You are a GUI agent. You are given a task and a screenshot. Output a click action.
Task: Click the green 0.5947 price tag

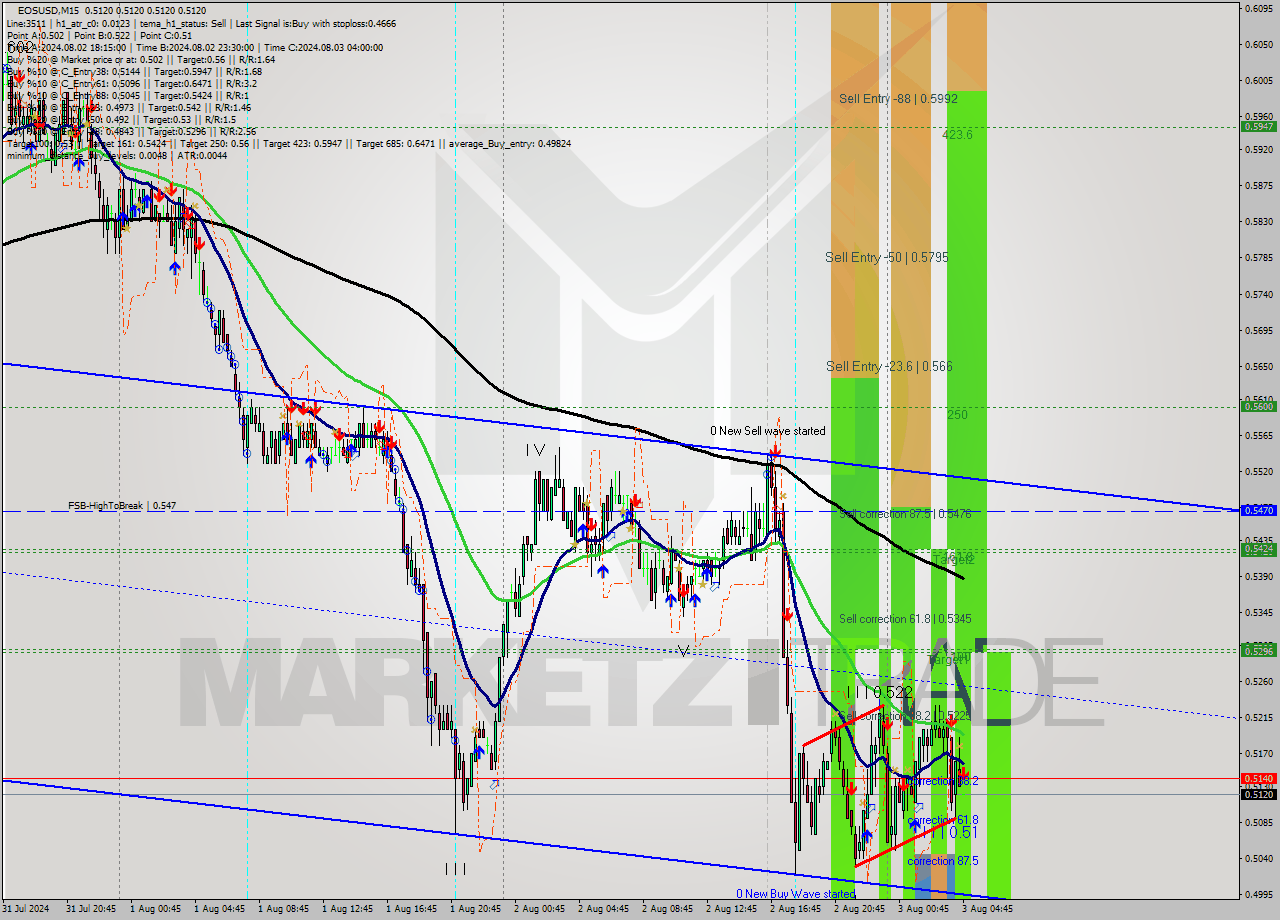1258,126
